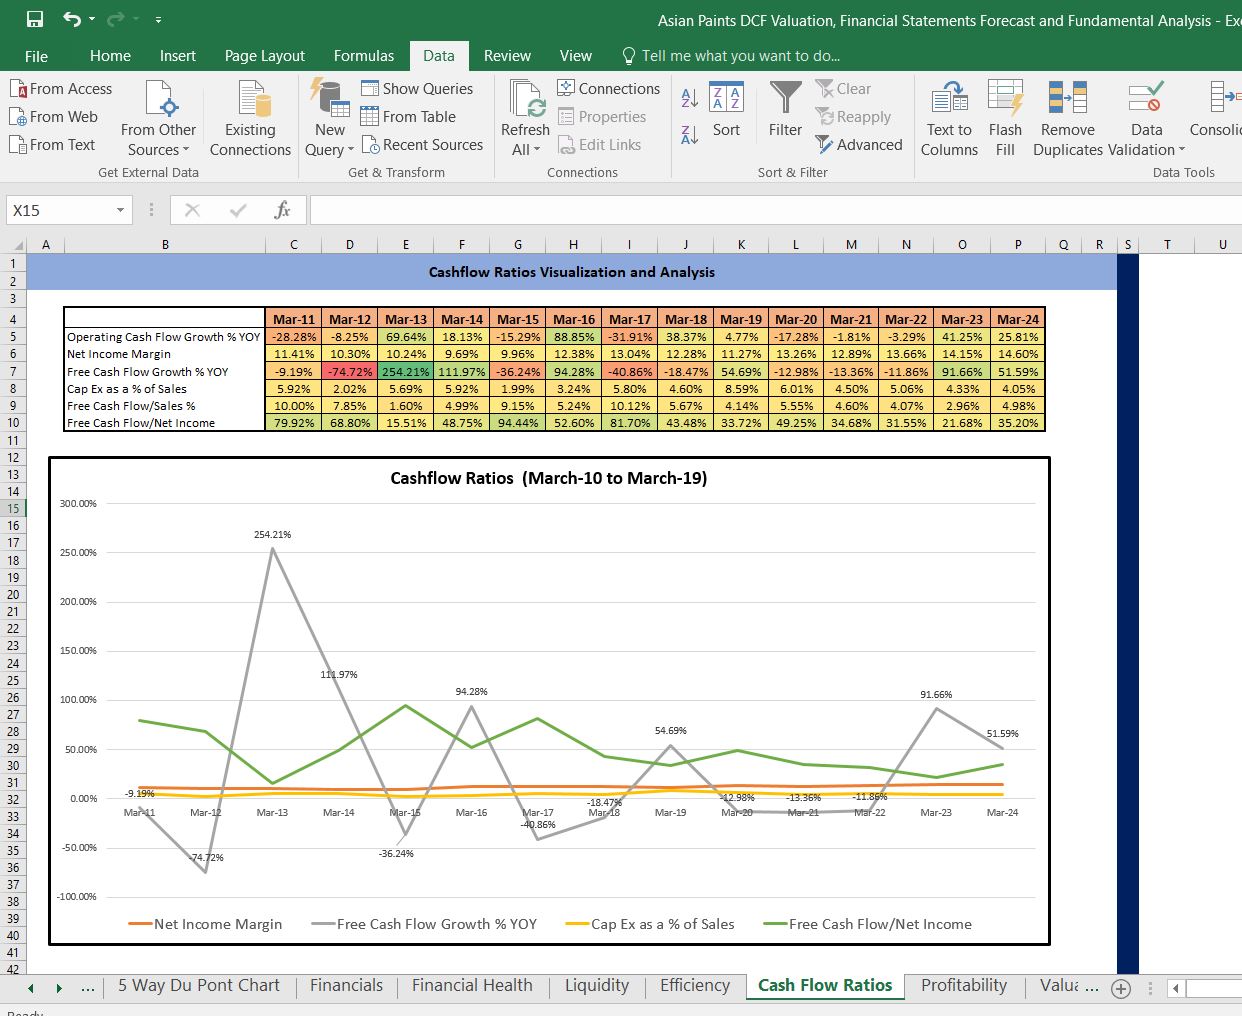
Task: Toggle the Filter funnel
Action: 785,110
